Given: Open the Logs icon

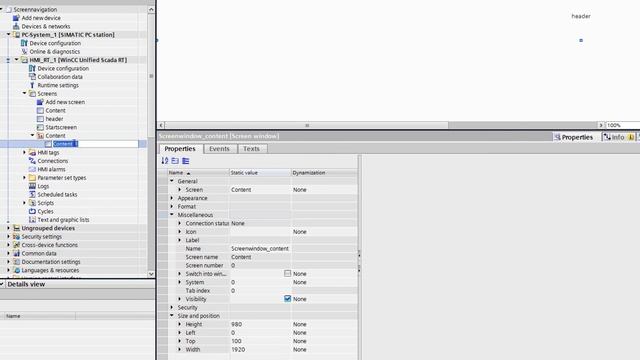Looking at the screenshot, I should pyautogui.click(x=32, y=186).
